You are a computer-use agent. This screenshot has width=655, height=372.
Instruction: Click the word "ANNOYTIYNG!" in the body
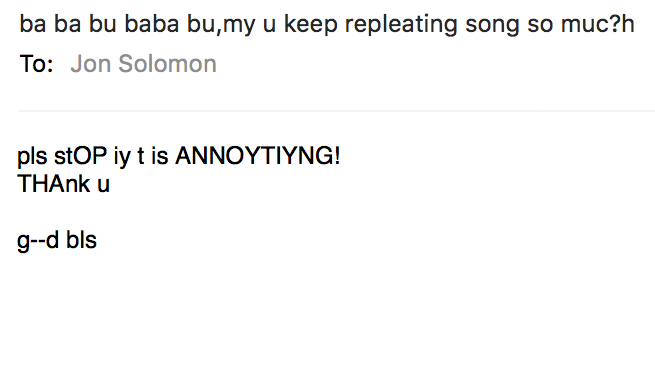point(258,156)
